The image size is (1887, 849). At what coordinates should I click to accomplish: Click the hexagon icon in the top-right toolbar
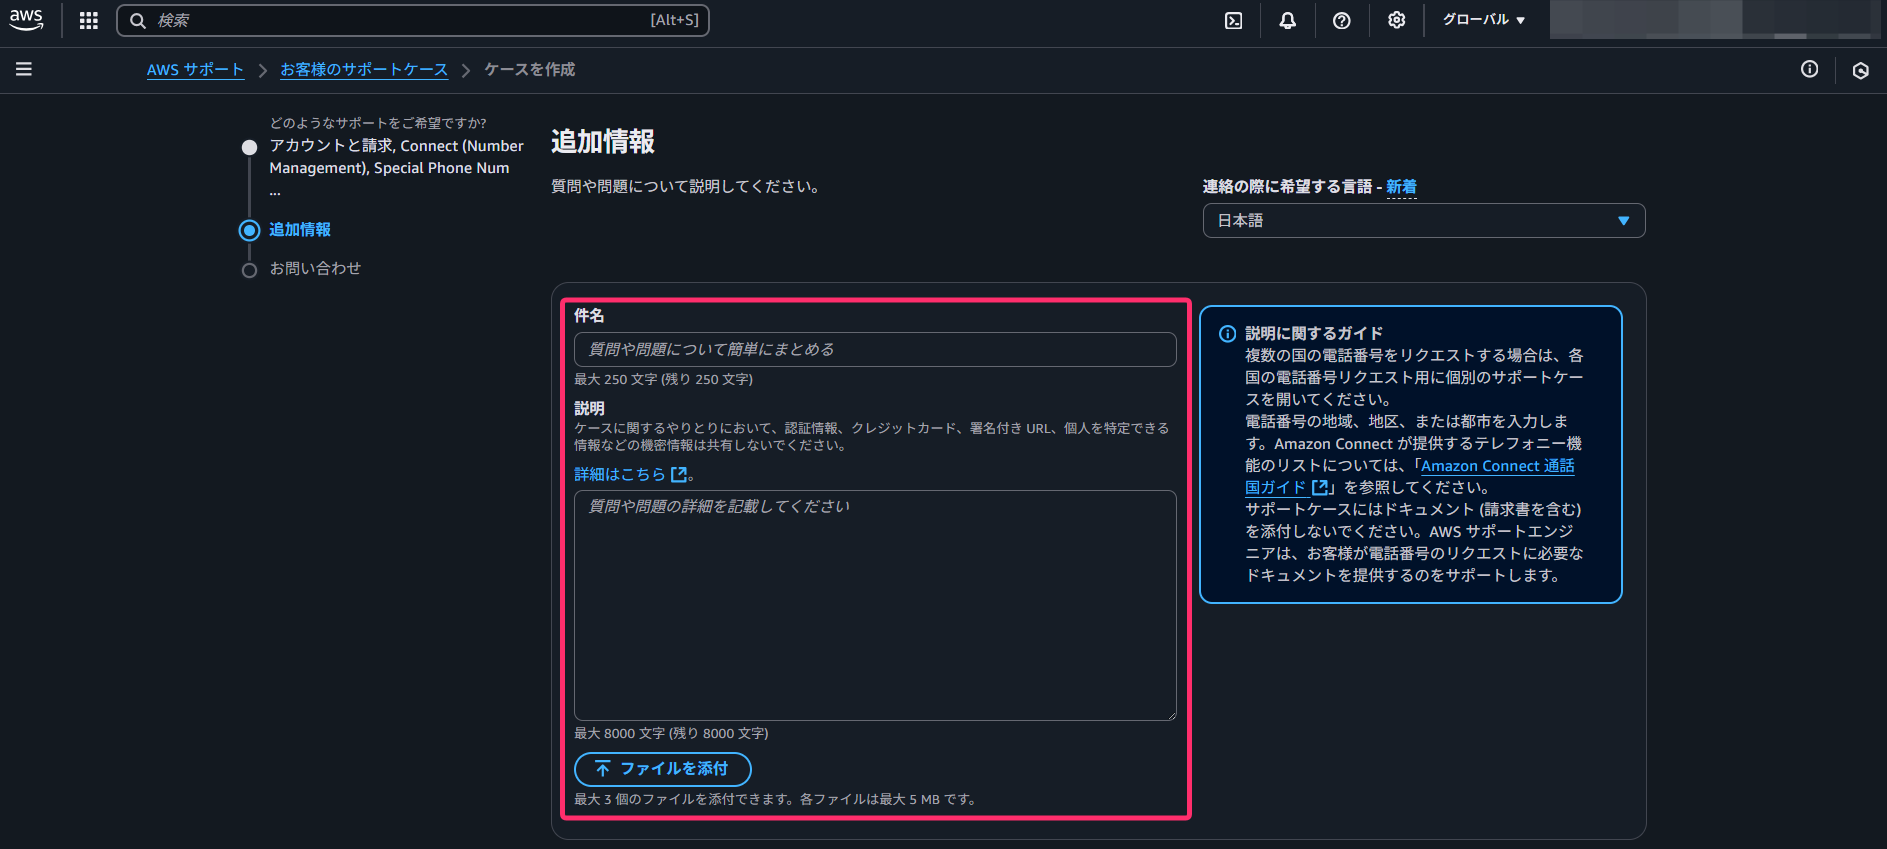coord(1861,71)
